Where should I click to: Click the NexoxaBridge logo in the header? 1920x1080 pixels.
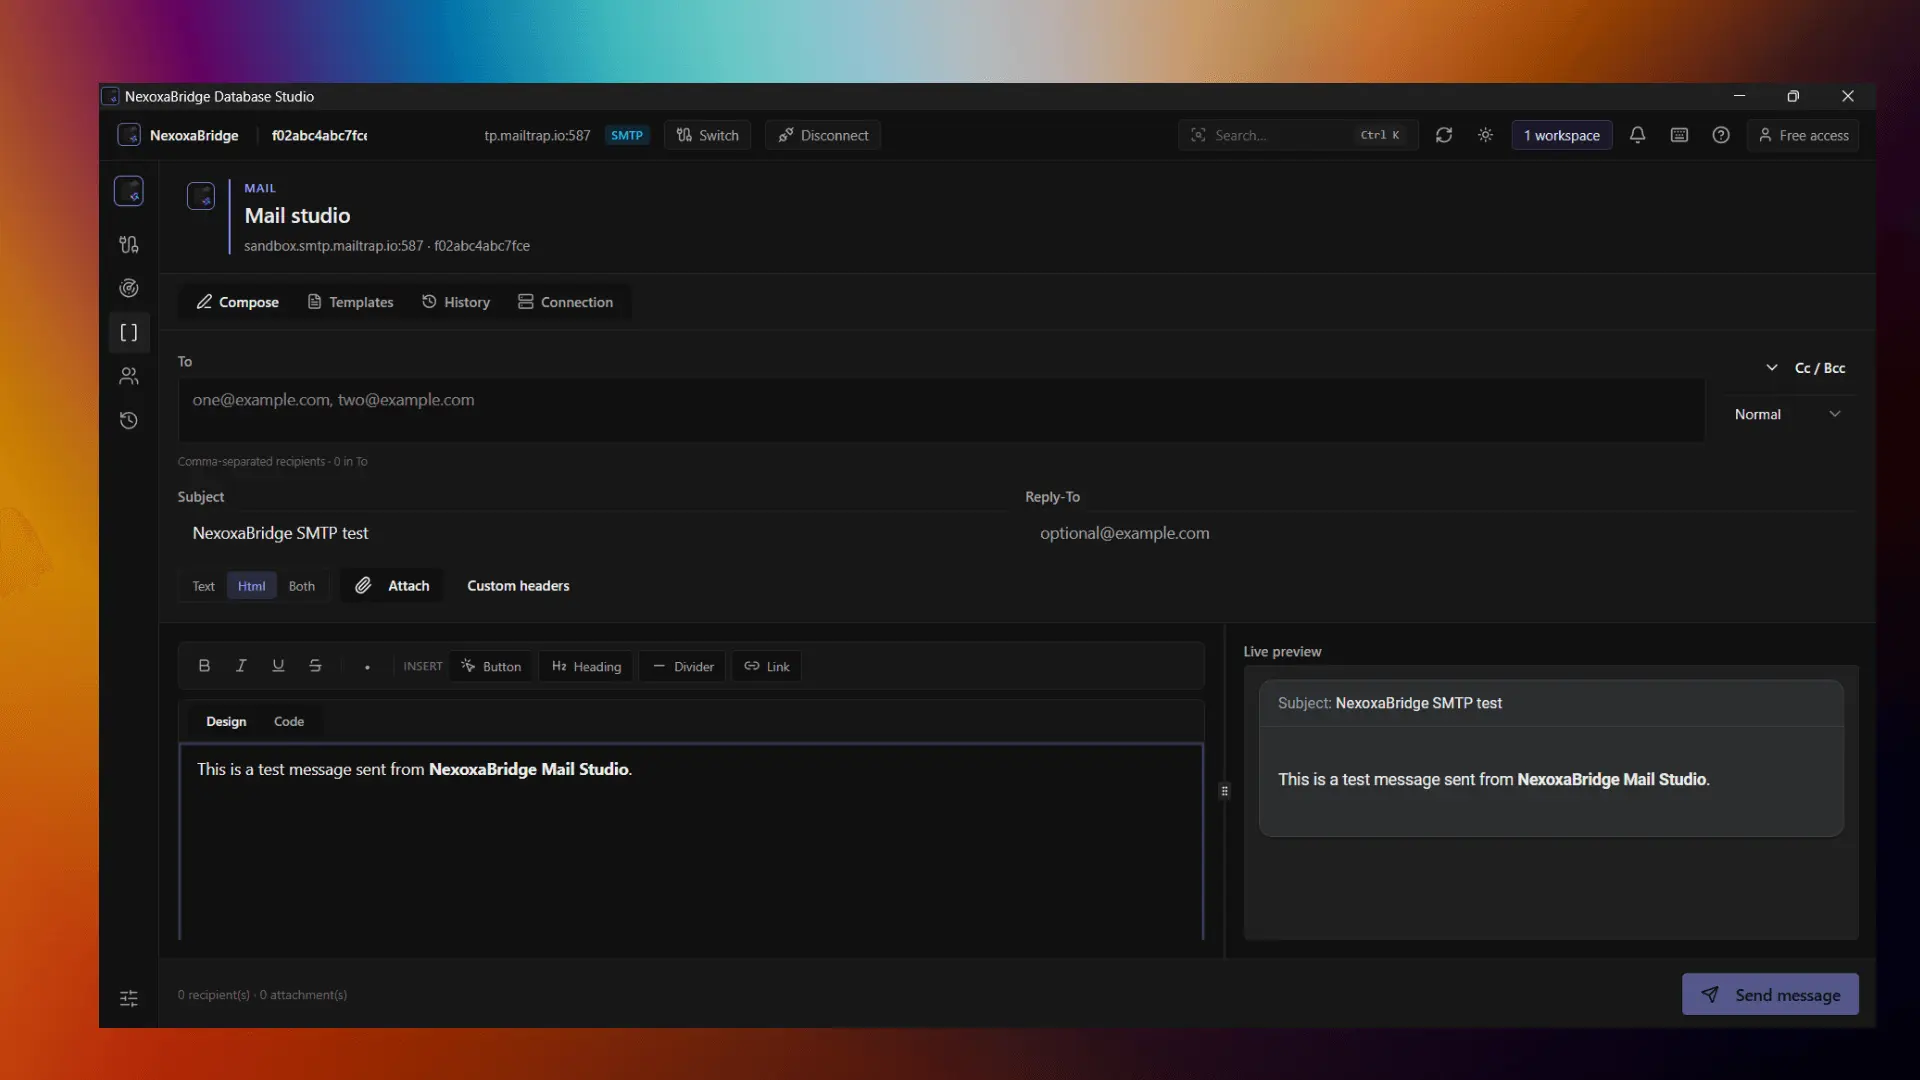(x=129, y=135)
